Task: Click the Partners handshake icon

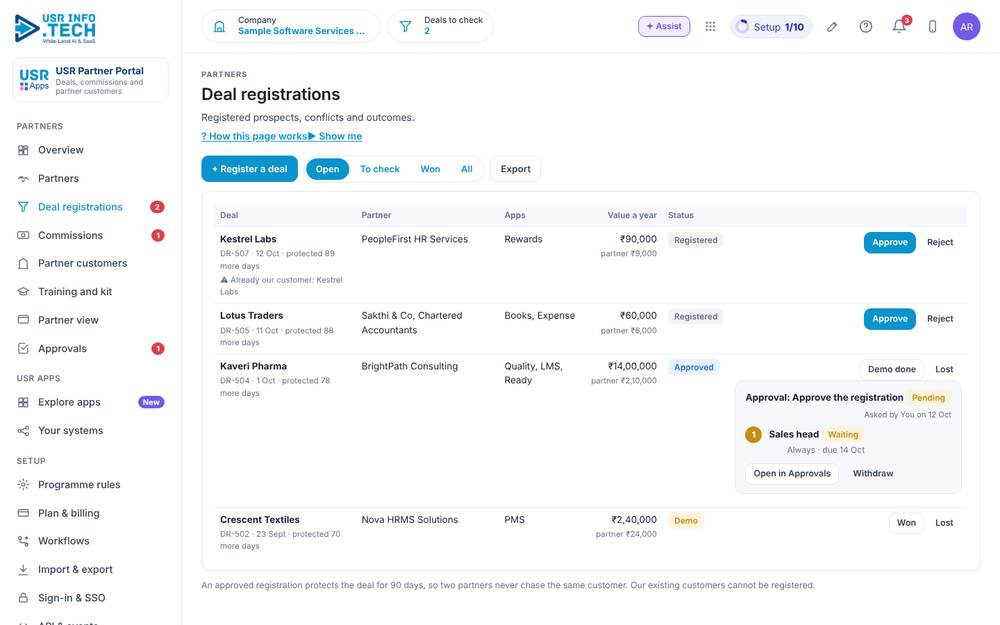Action: click(23, 179)
